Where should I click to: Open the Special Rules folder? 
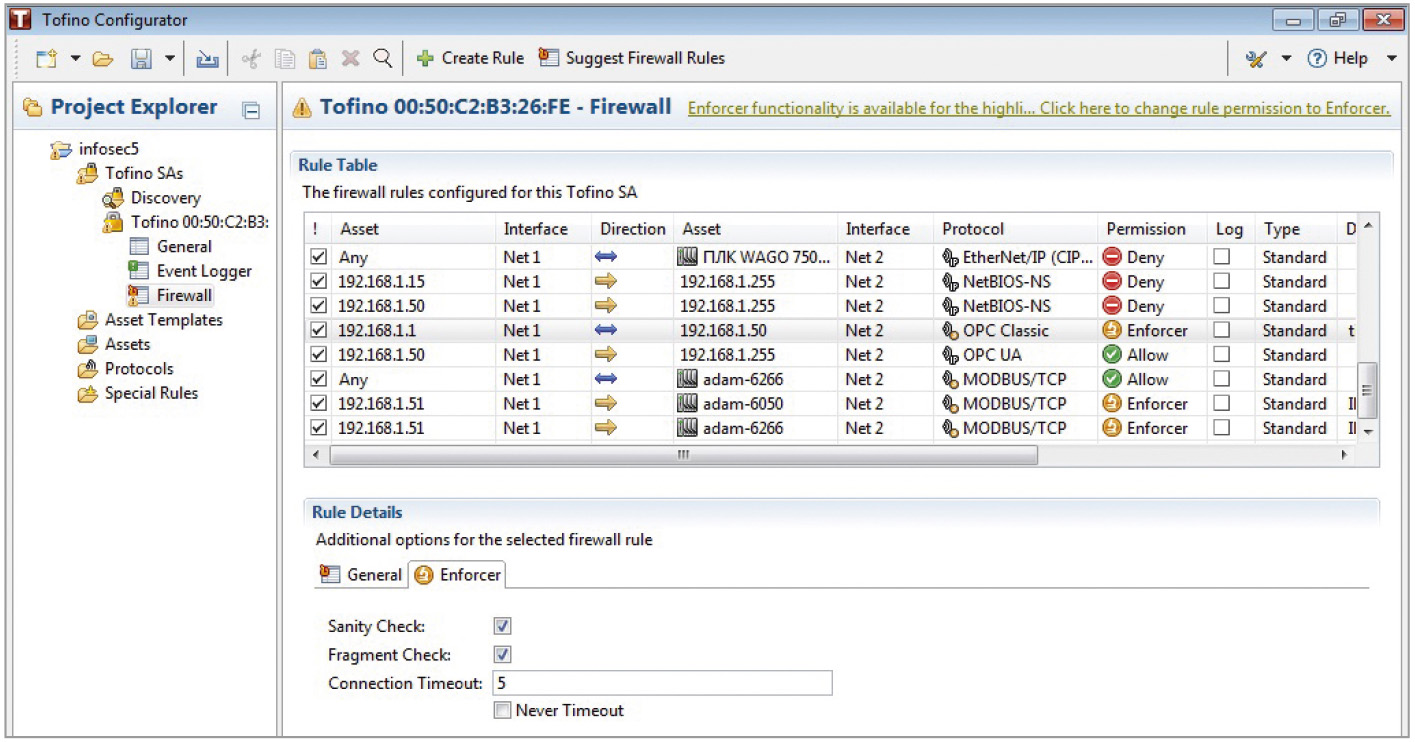click(138, 393)
